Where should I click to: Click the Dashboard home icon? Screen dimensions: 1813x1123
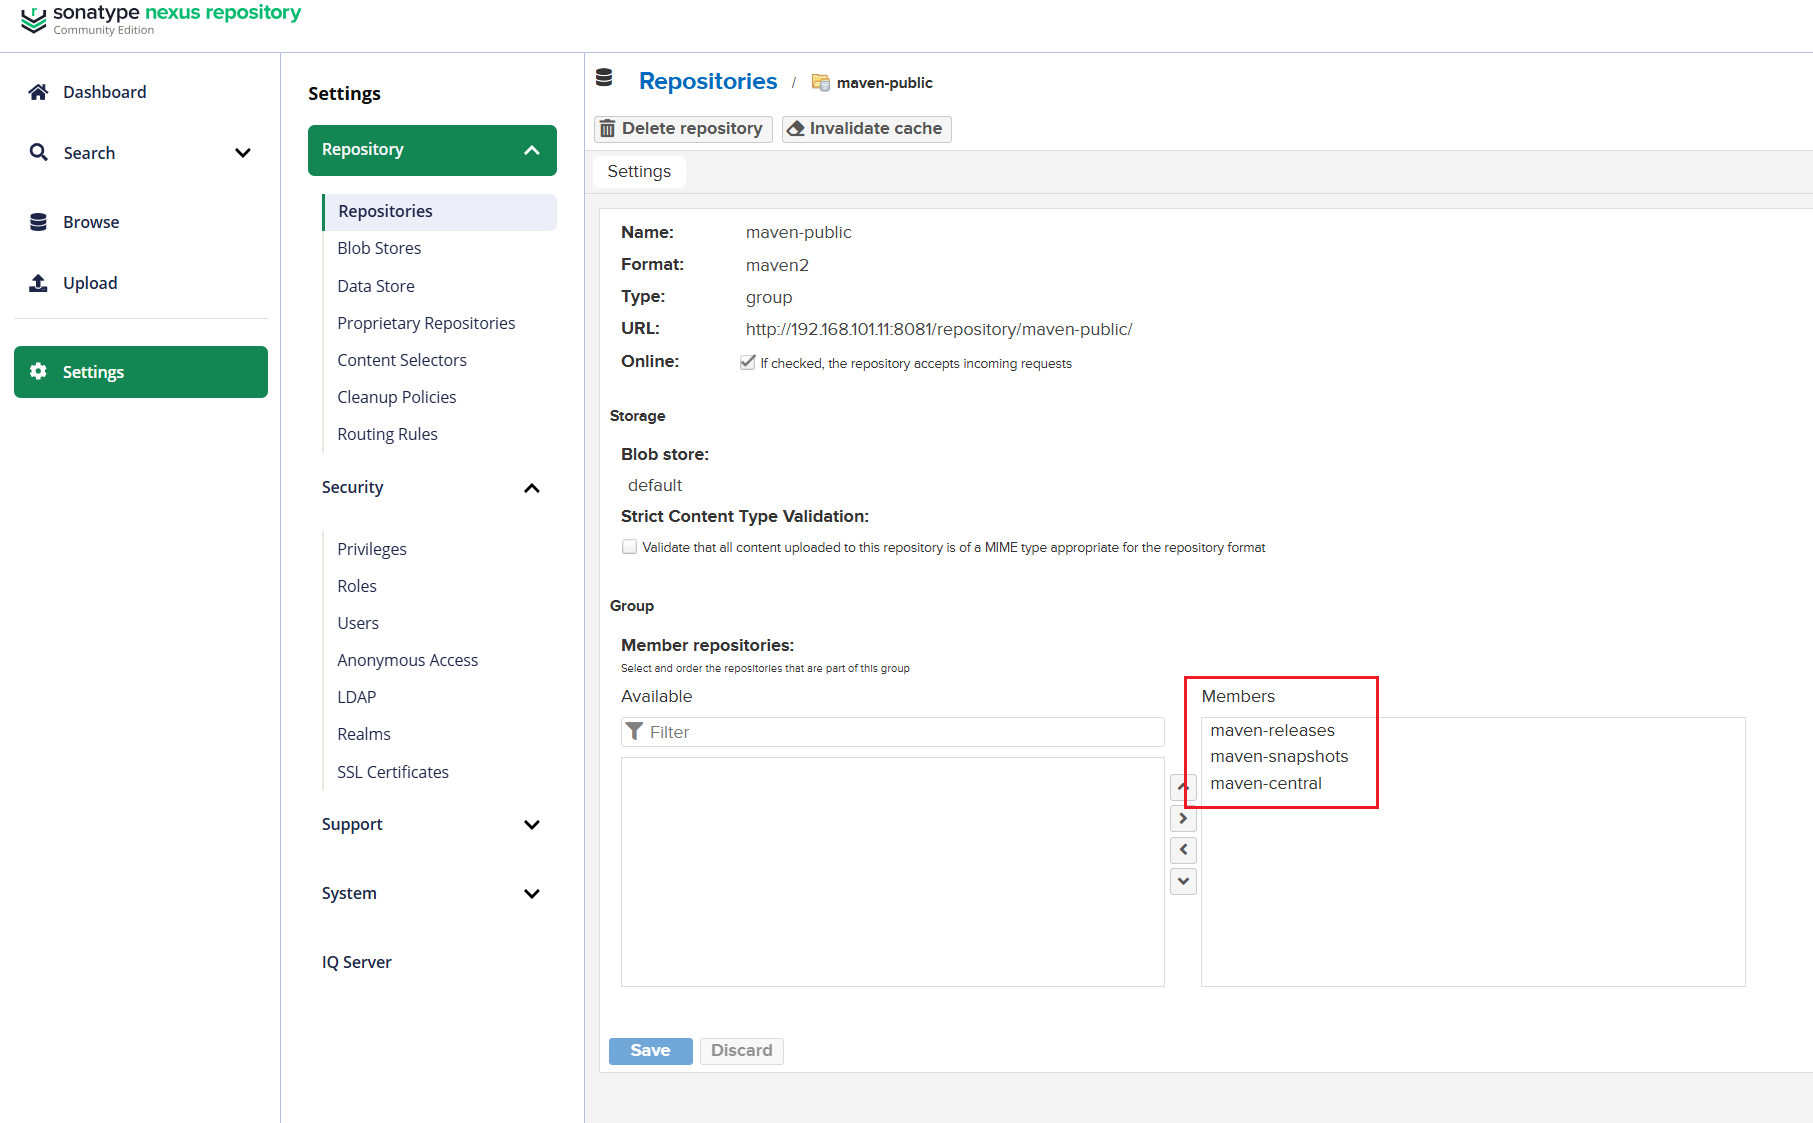[x=38, y=92]
